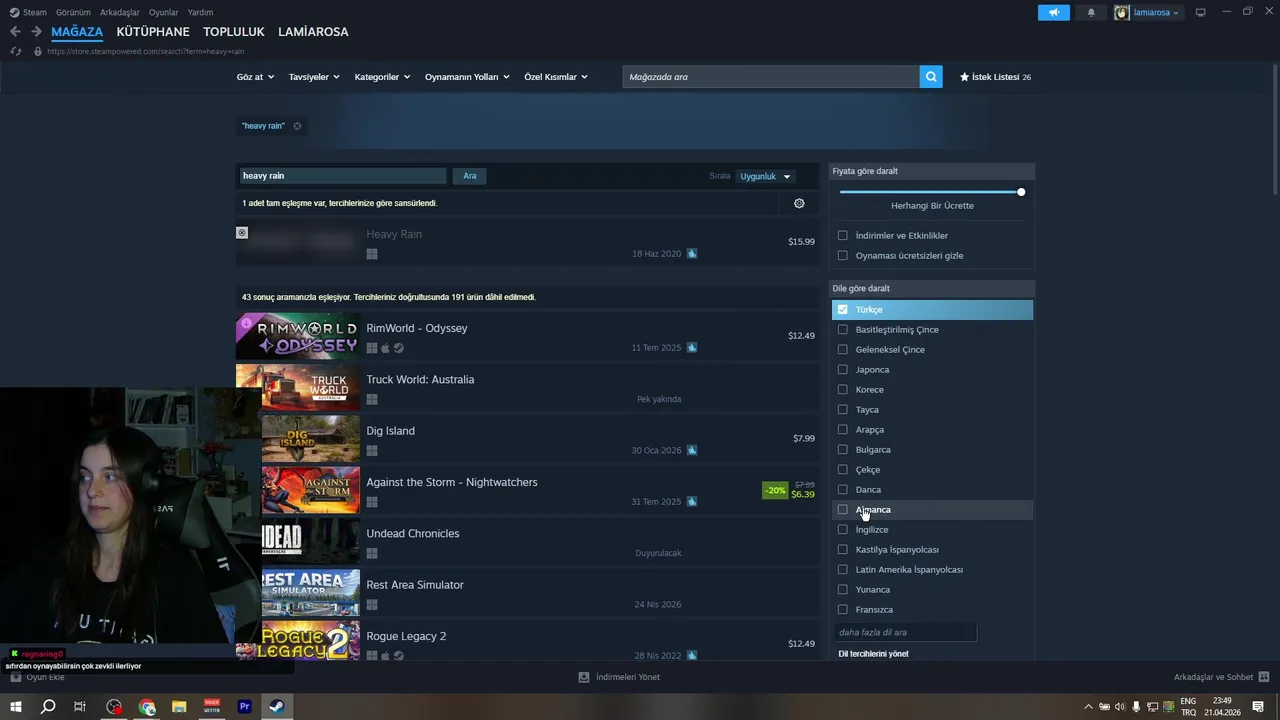Click the download icon beside İndirmeleri Yönet

tap(584, 677)
